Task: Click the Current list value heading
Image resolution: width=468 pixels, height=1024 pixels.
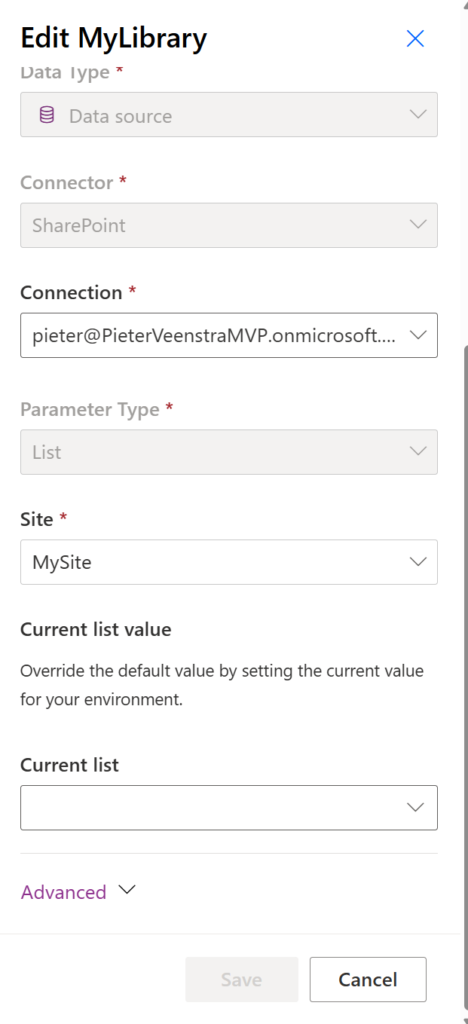Action: pos(95,630)
